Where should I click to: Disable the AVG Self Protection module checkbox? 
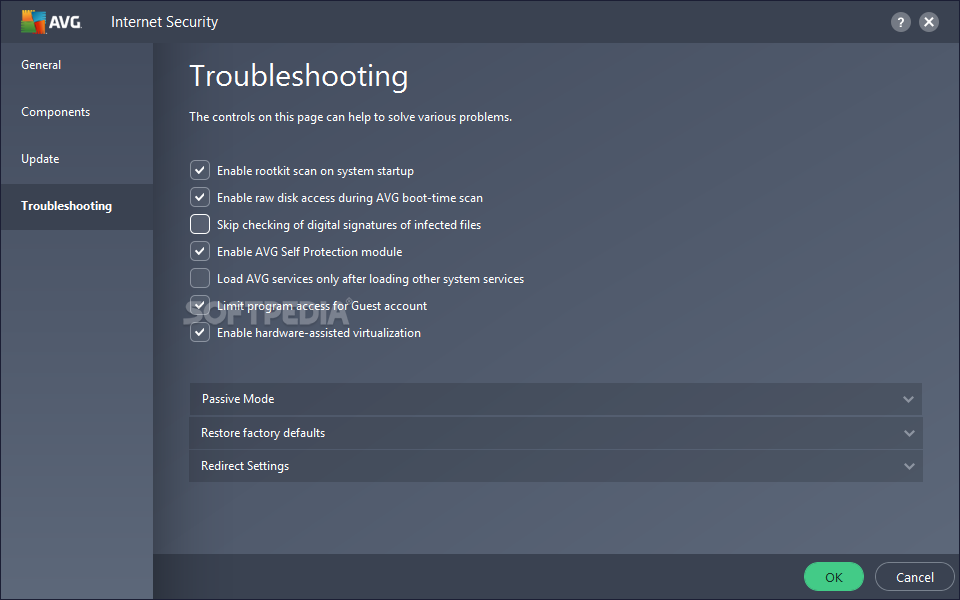[x=200, y=251]
